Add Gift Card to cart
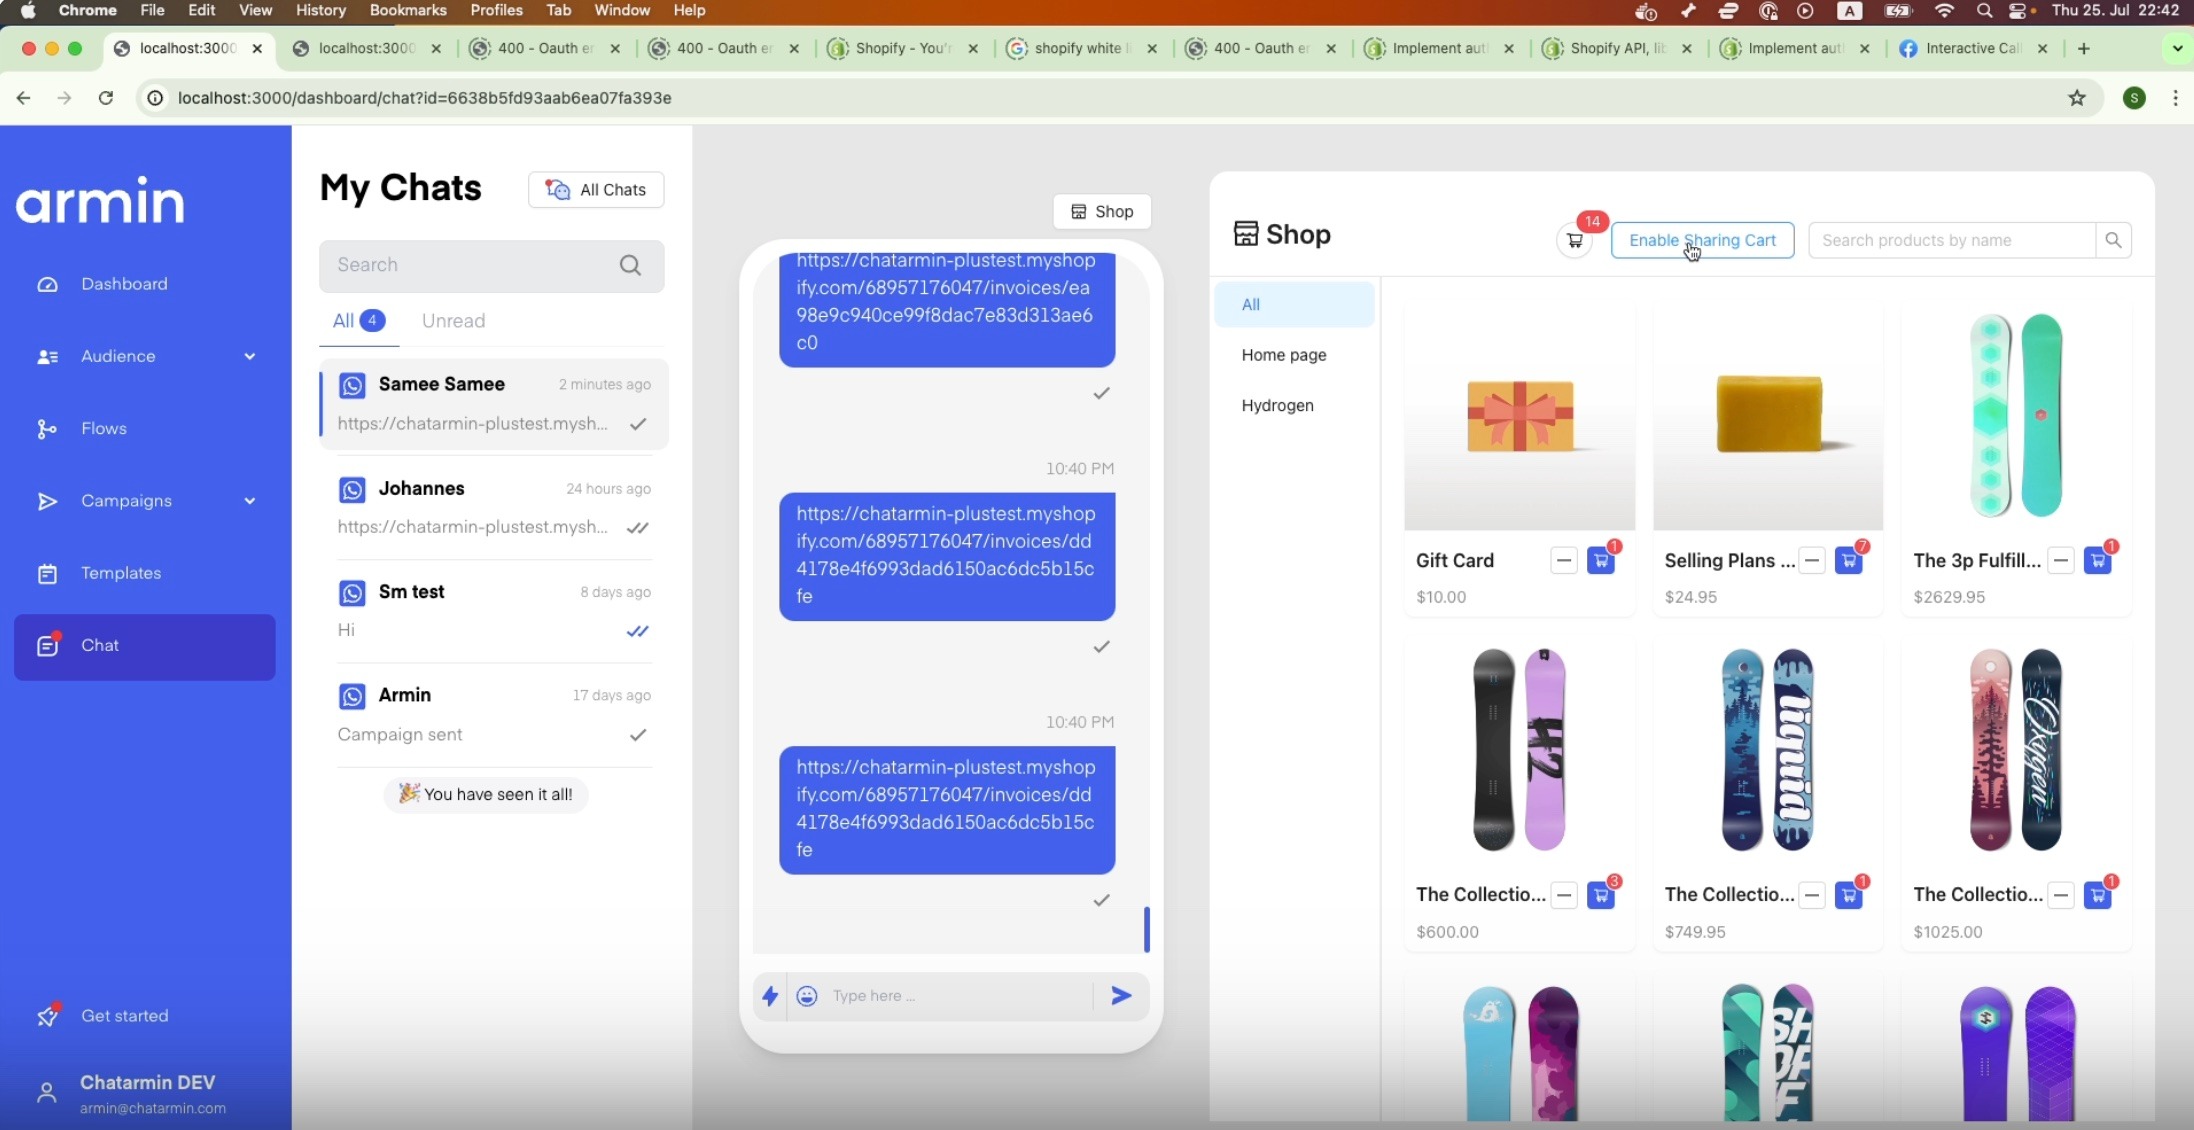Image resolution: width=2194 pixels, height=1130 pixels. [1600, 561]
